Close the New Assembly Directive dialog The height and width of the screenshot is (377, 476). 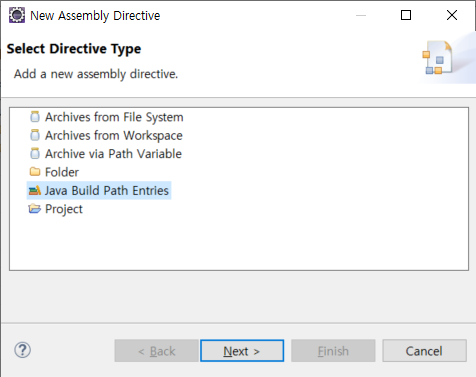[x=452, y=15]
